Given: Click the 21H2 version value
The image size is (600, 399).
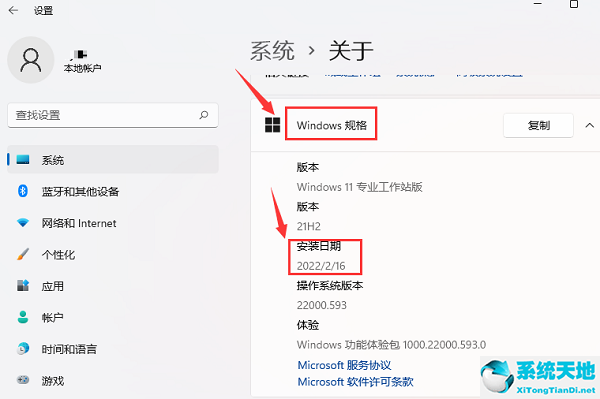Looking at the screenshot, I should [308, 226].
